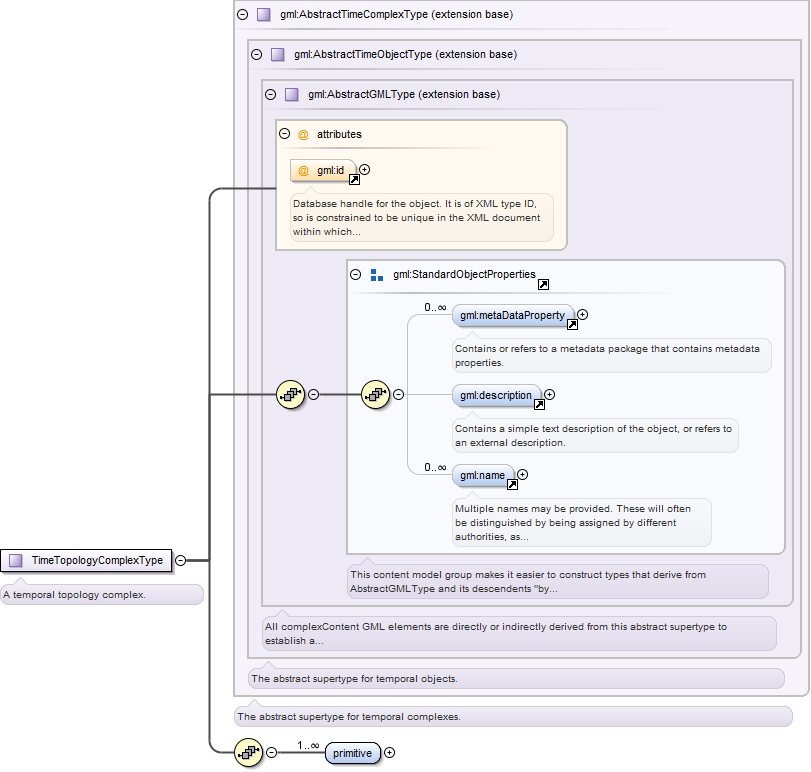Image resolution: width=811 pixels, height=772 pixels.
Task: Collapse the sequence compositor before primitive
Action: [x=272, y=753]
